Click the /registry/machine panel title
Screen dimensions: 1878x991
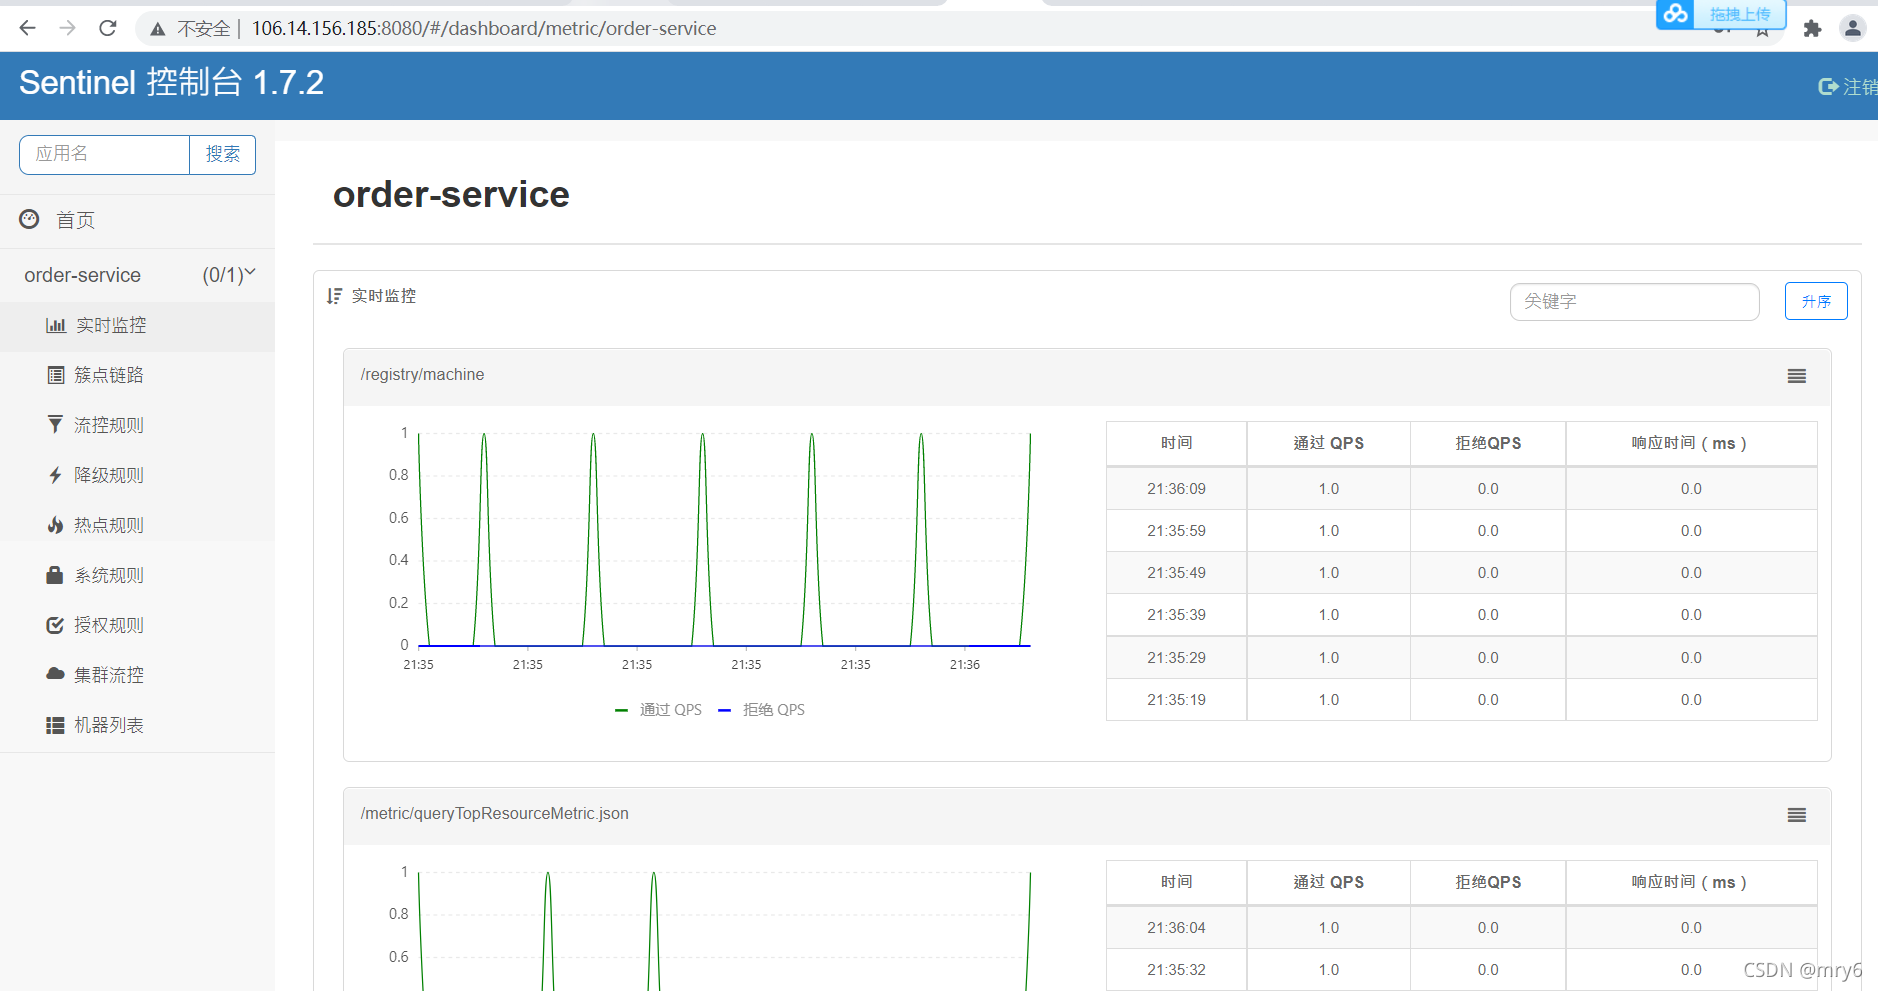[x=422, y=375]
